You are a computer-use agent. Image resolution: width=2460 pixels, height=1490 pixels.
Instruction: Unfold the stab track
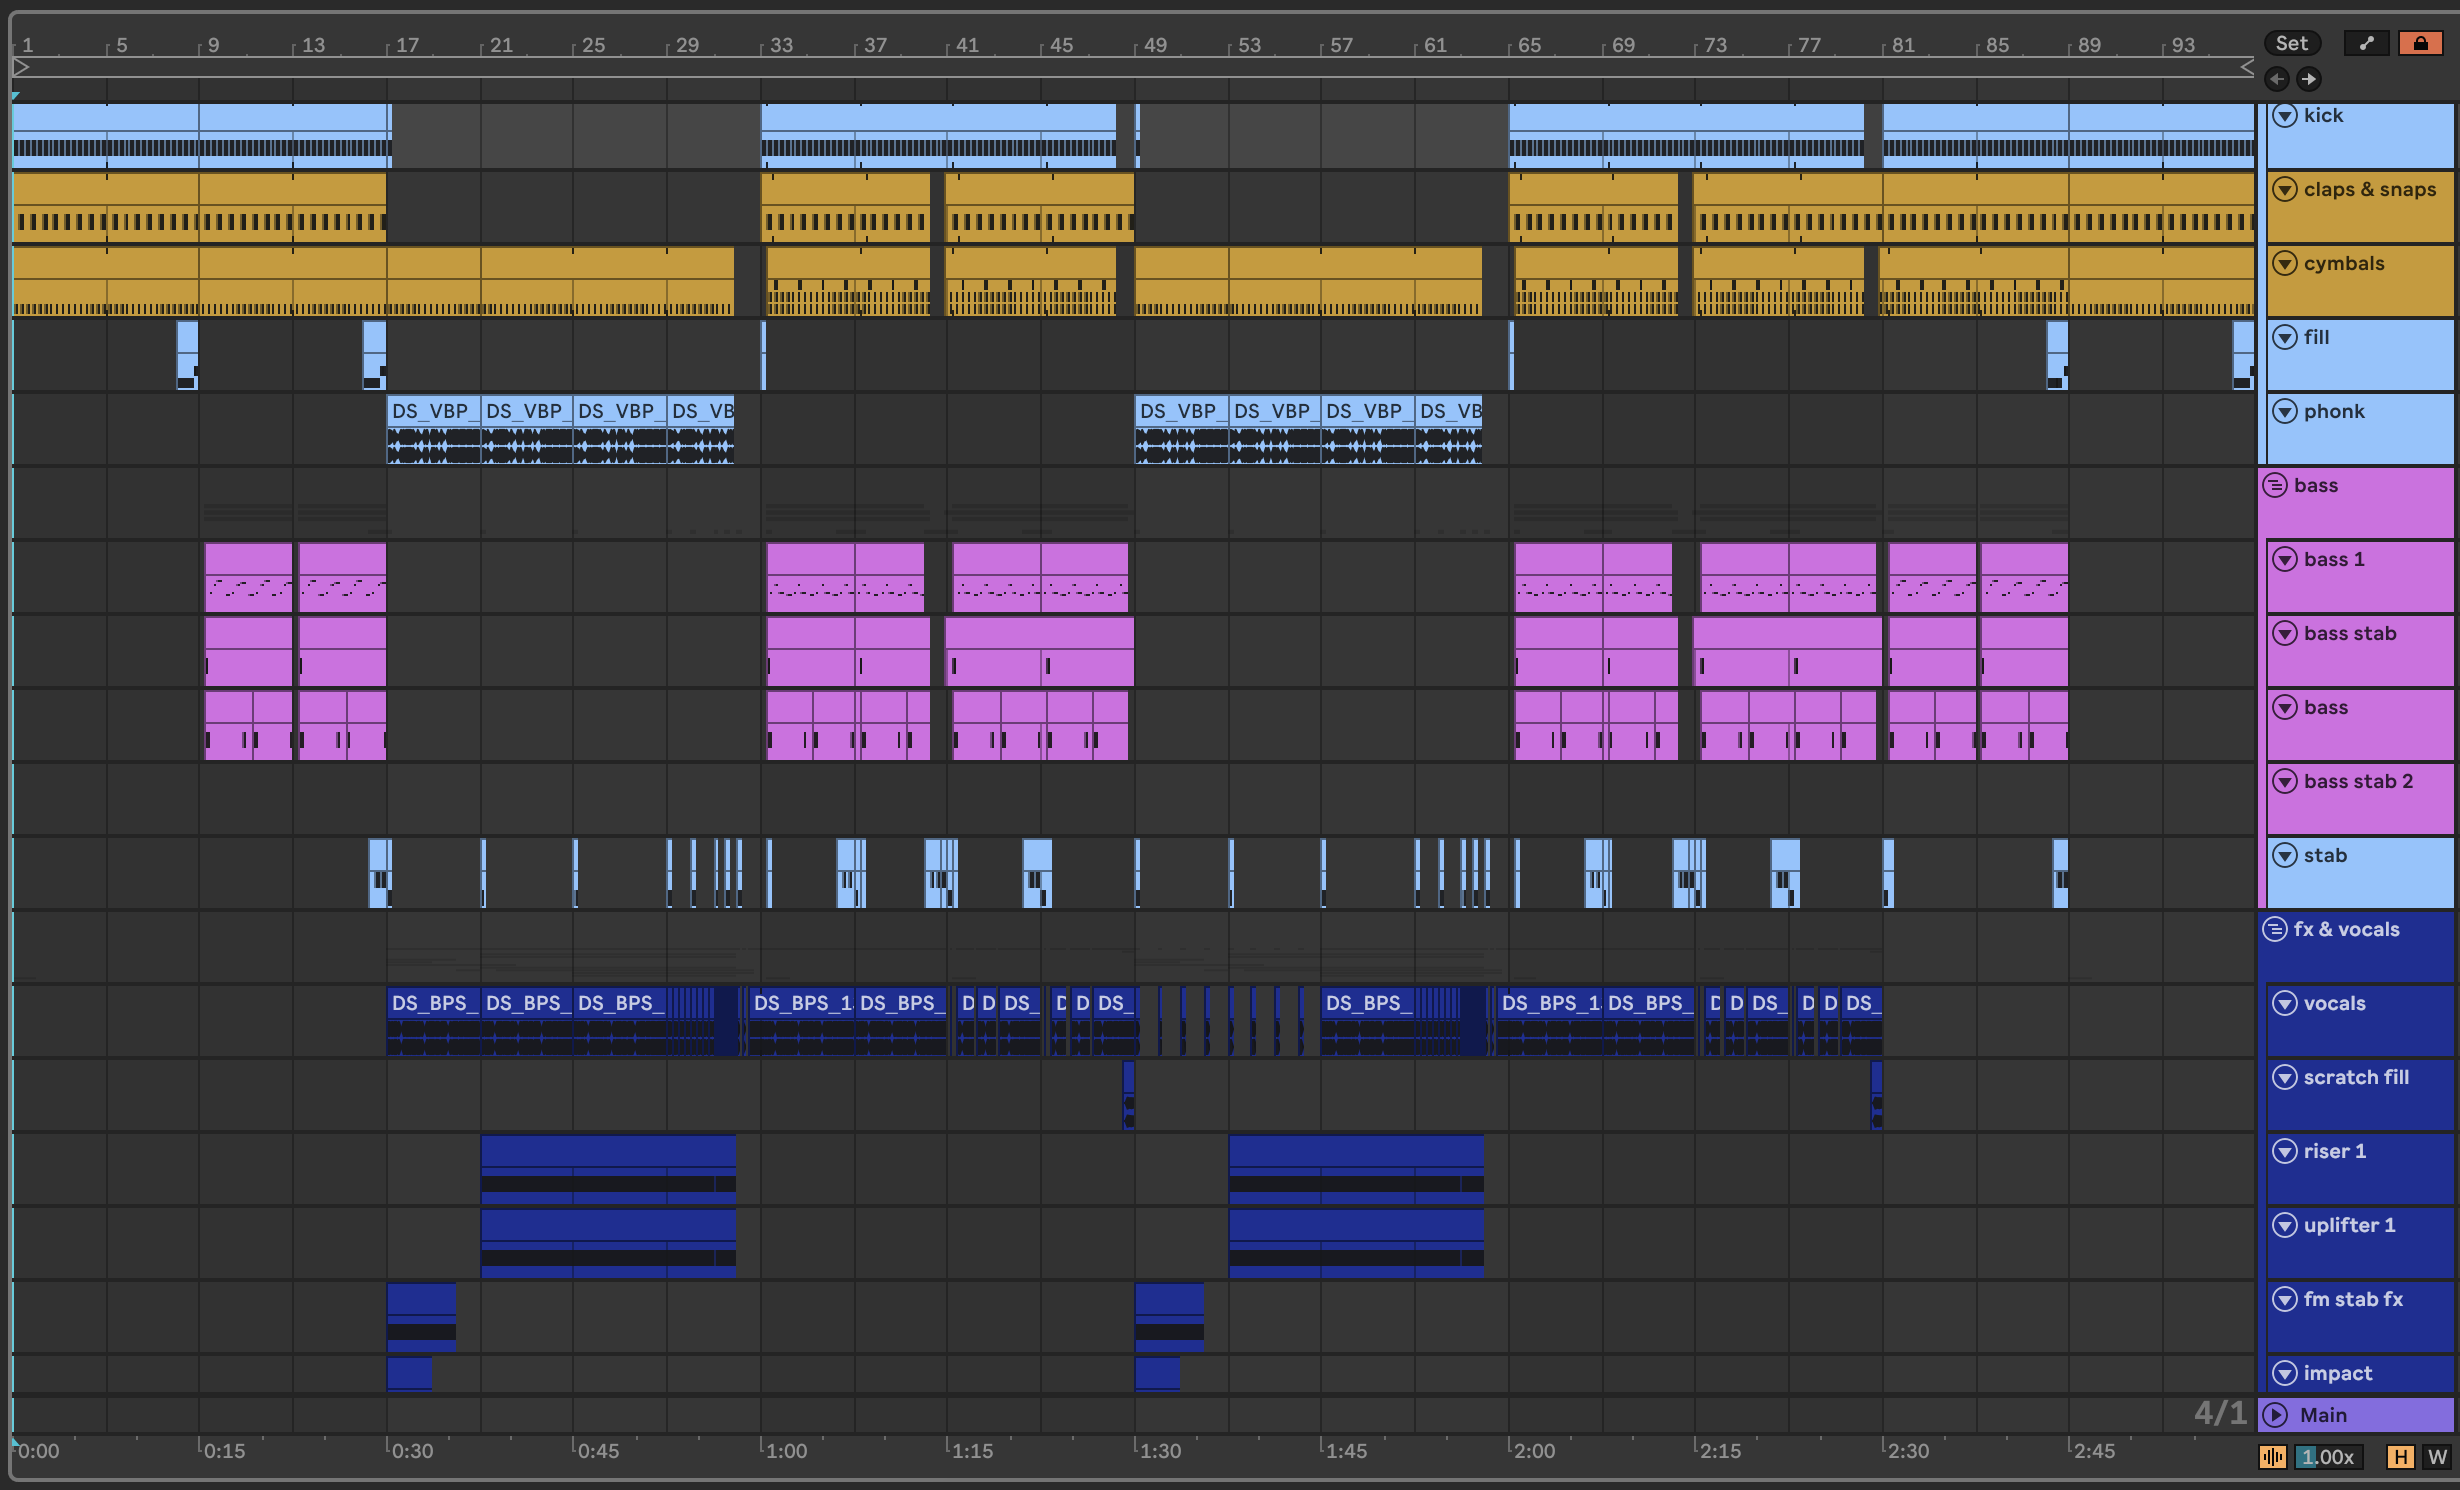2285,855
